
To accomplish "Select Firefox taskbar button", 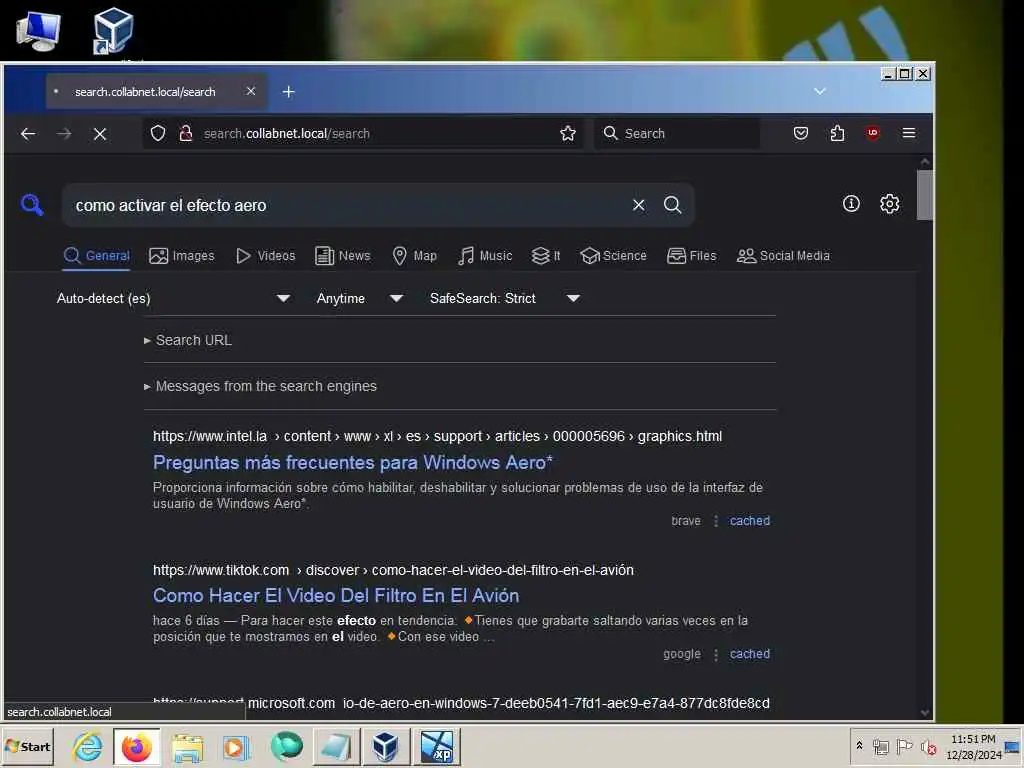I will (x=136, y=746).
